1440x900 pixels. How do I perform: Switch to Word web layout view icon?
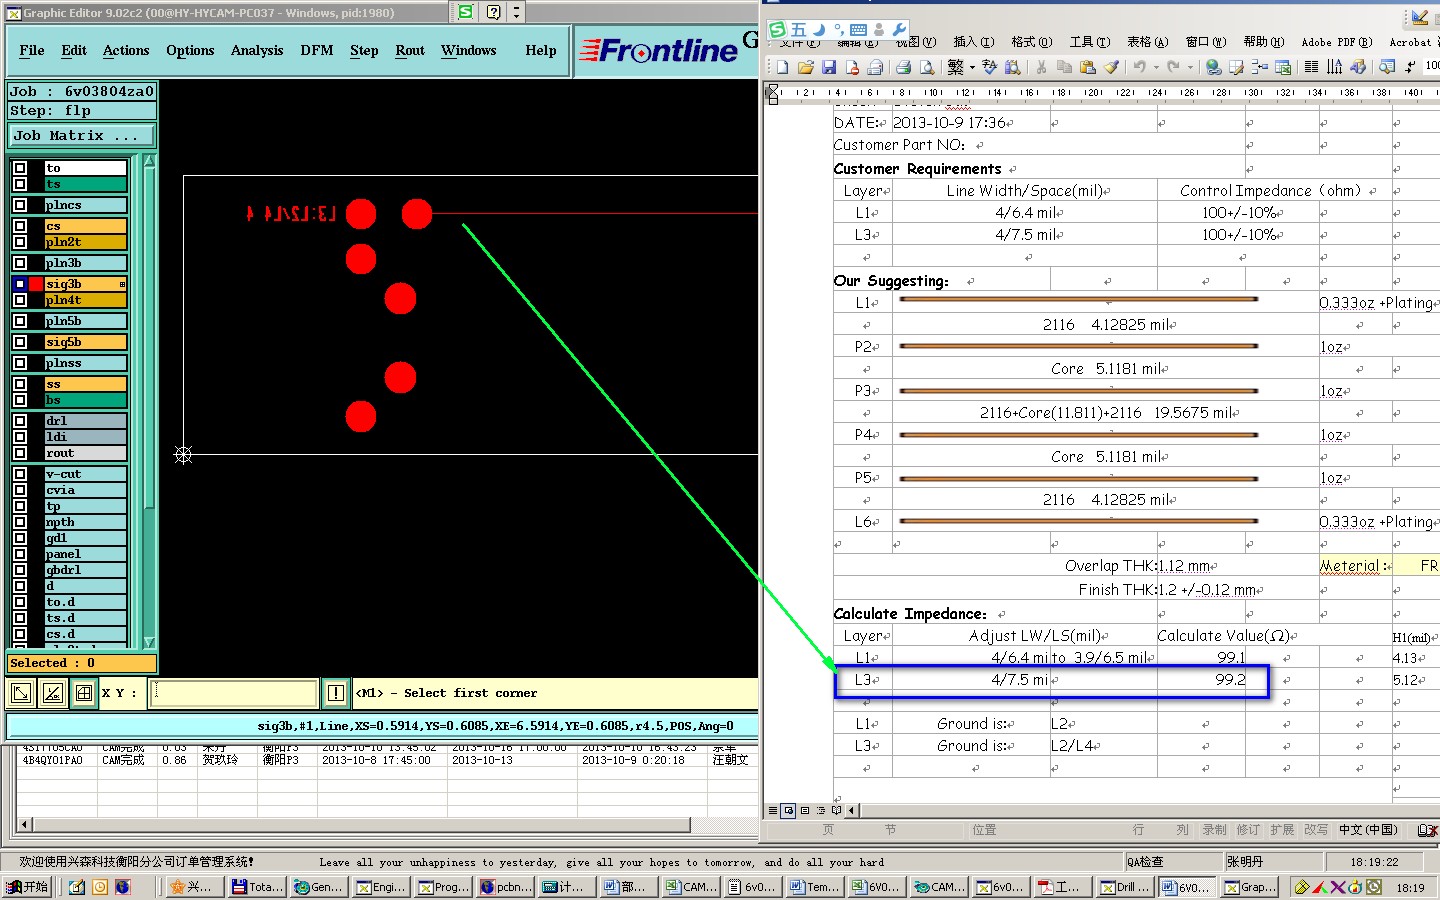789,810
